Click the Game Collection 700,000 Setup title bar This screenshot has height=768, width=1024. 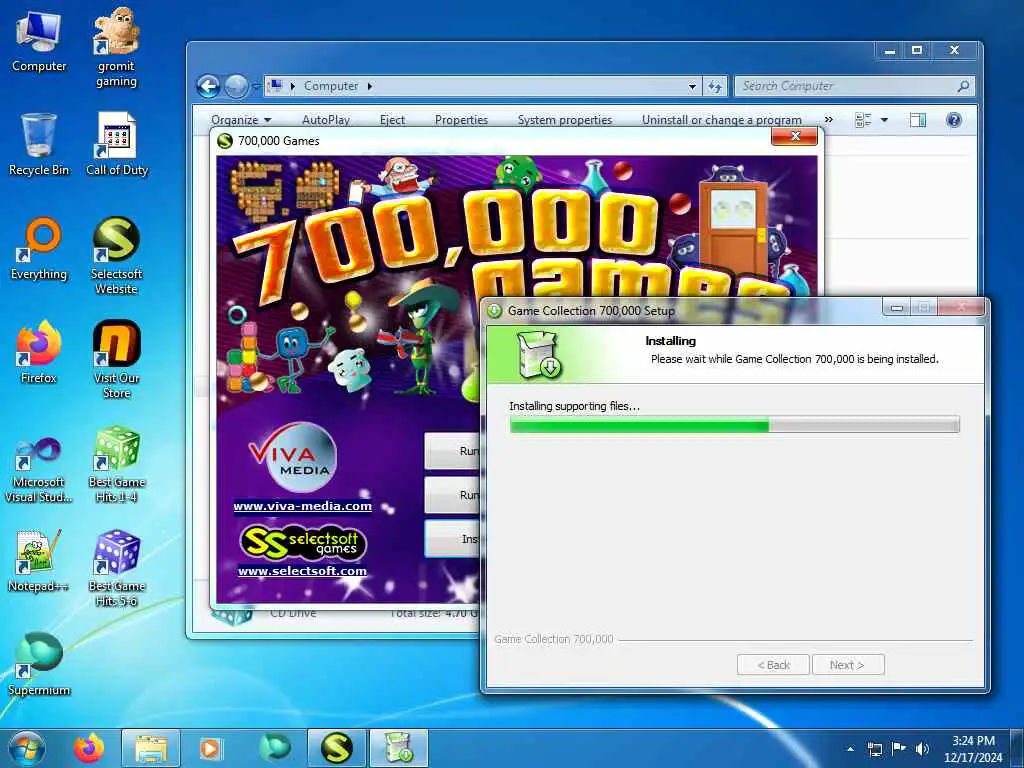(684, 311)
